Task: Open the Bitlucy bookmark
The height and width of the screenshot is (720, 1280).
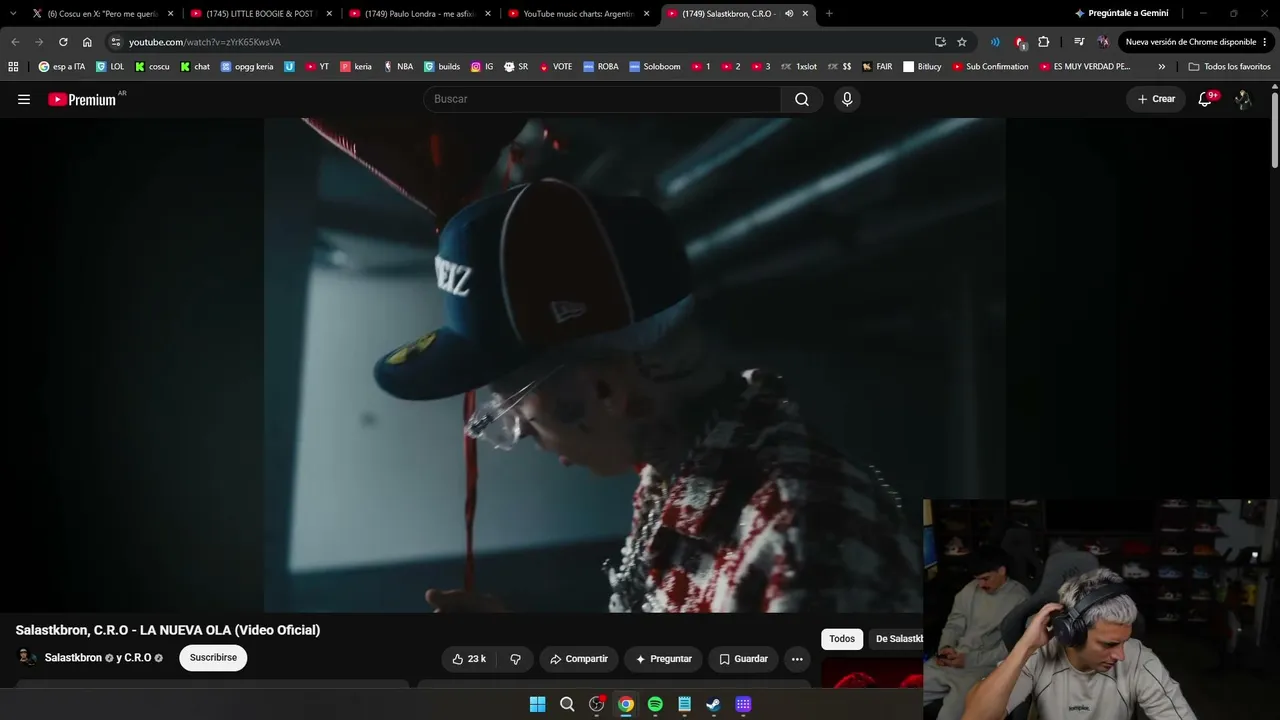Action: (x=922, y=67)
